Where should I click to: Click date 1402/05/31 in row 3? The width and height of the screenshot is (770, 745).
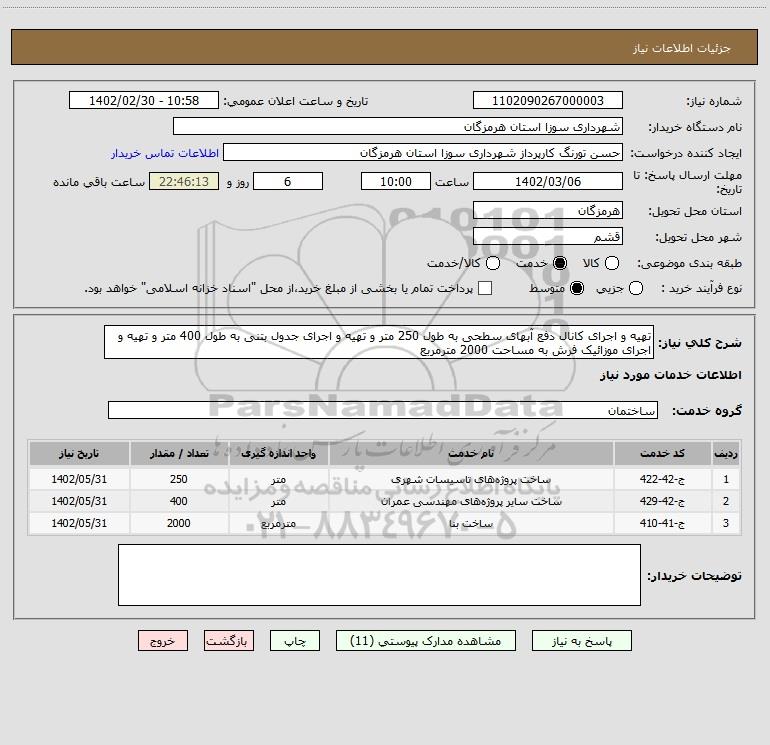[x=79, y=524]
